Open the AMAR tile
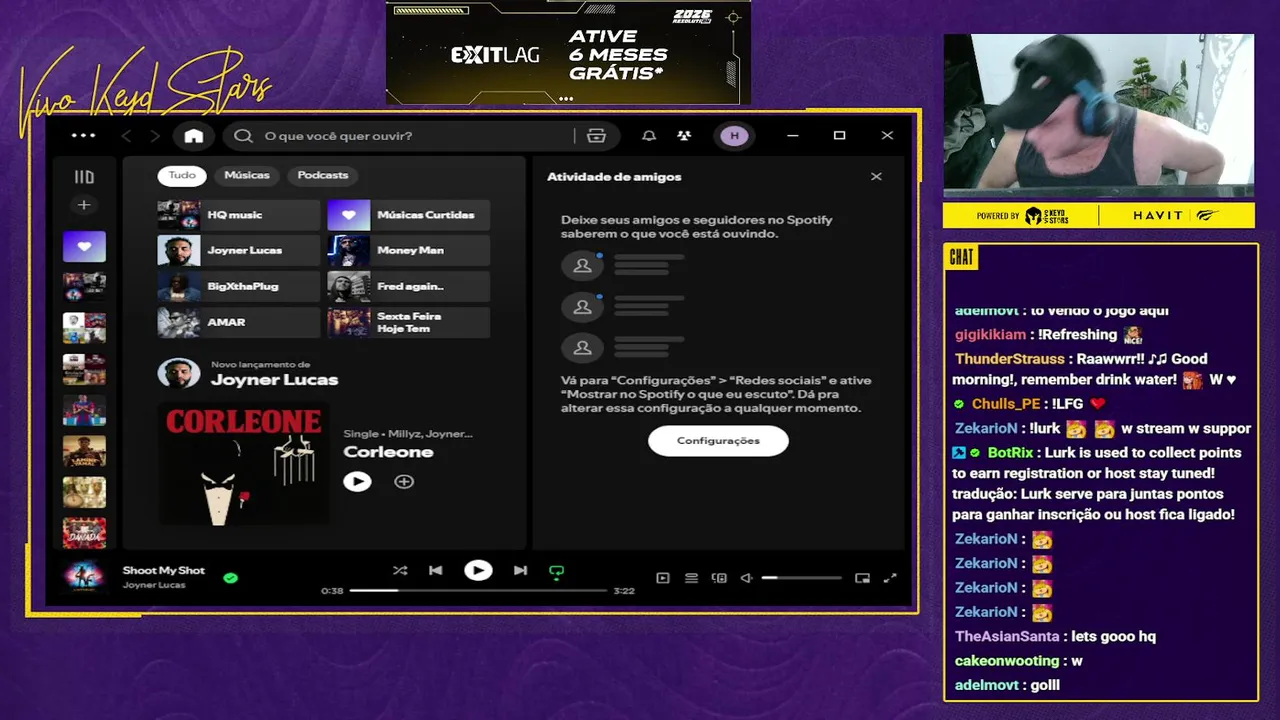Image resolution: width=1280 pixels, height=720 pixels. pyautogui.click(x=238, y=323)
